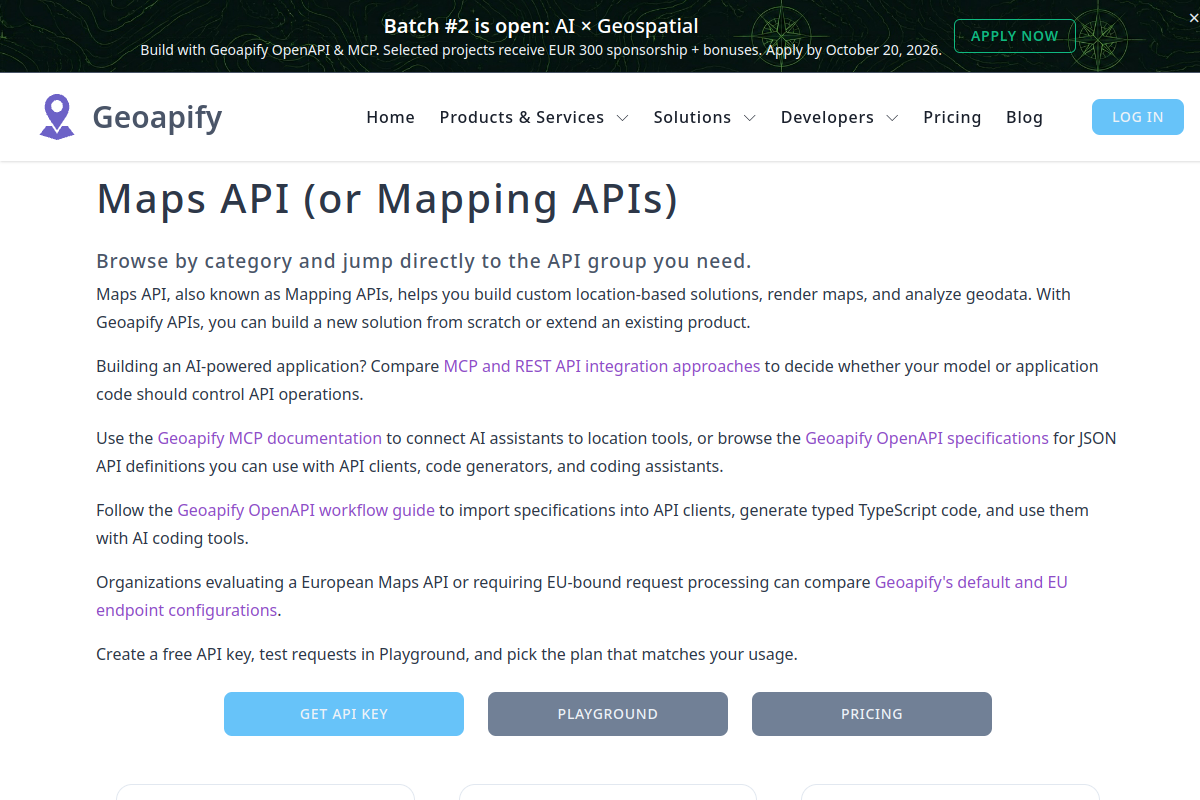Image resolution: width=1200 pixels, height=800 pixels.
Task: Click the banner sponsorship description text
Action: [x=541, y=50]
